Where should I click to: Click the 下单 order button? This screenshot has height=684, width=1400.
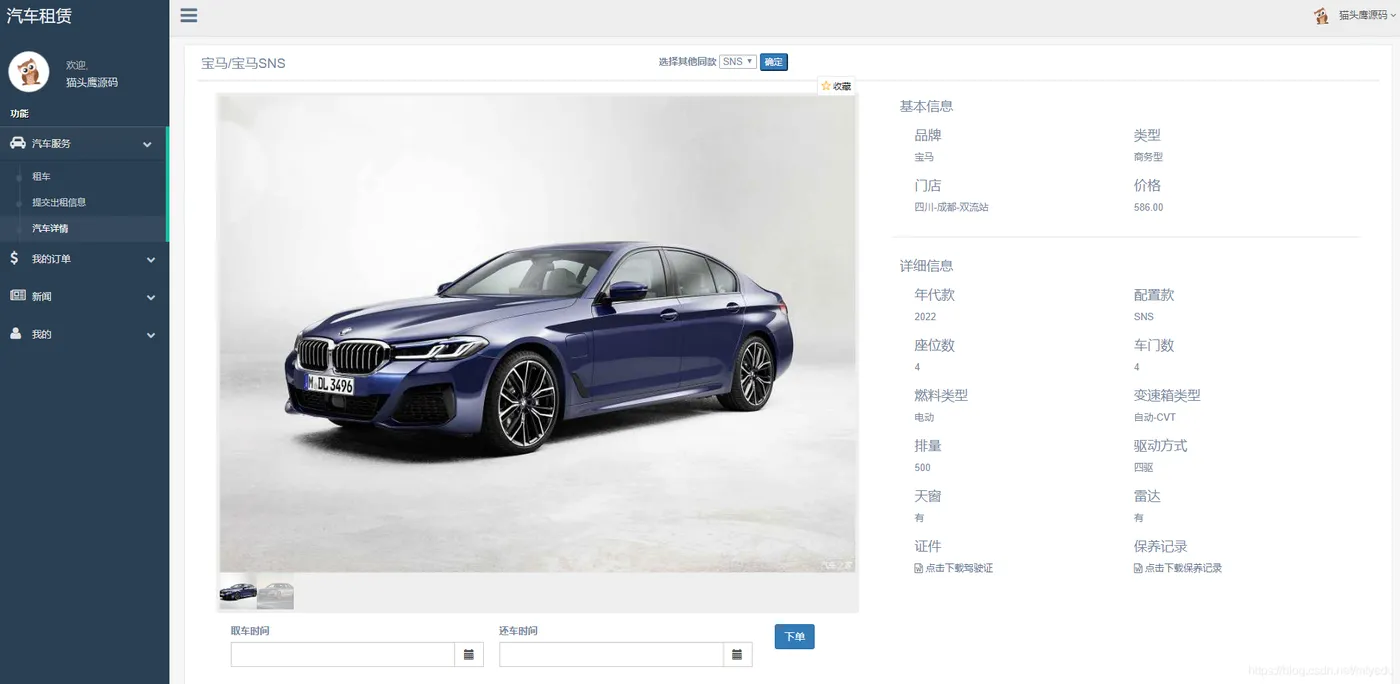(794, 637)
